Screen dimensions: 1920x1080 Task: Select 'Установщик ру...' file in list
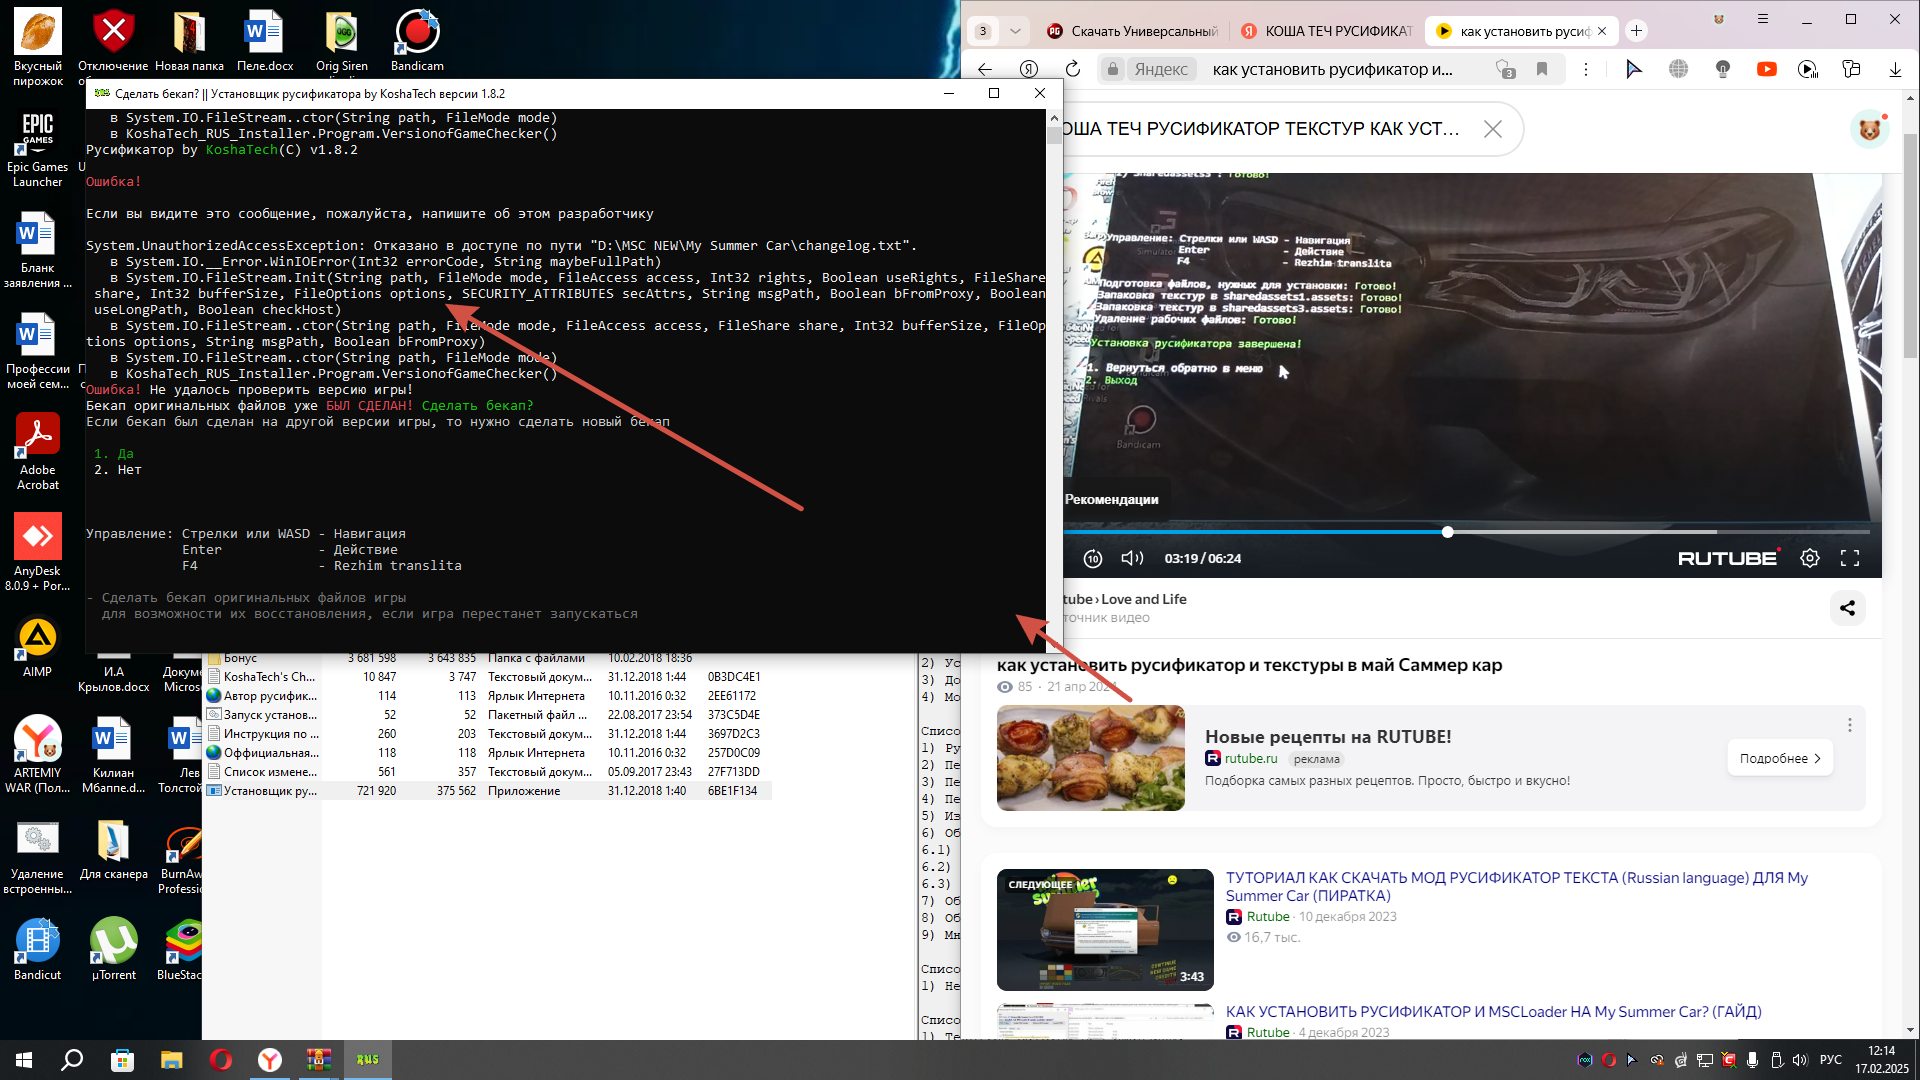[x=270, y=791]
